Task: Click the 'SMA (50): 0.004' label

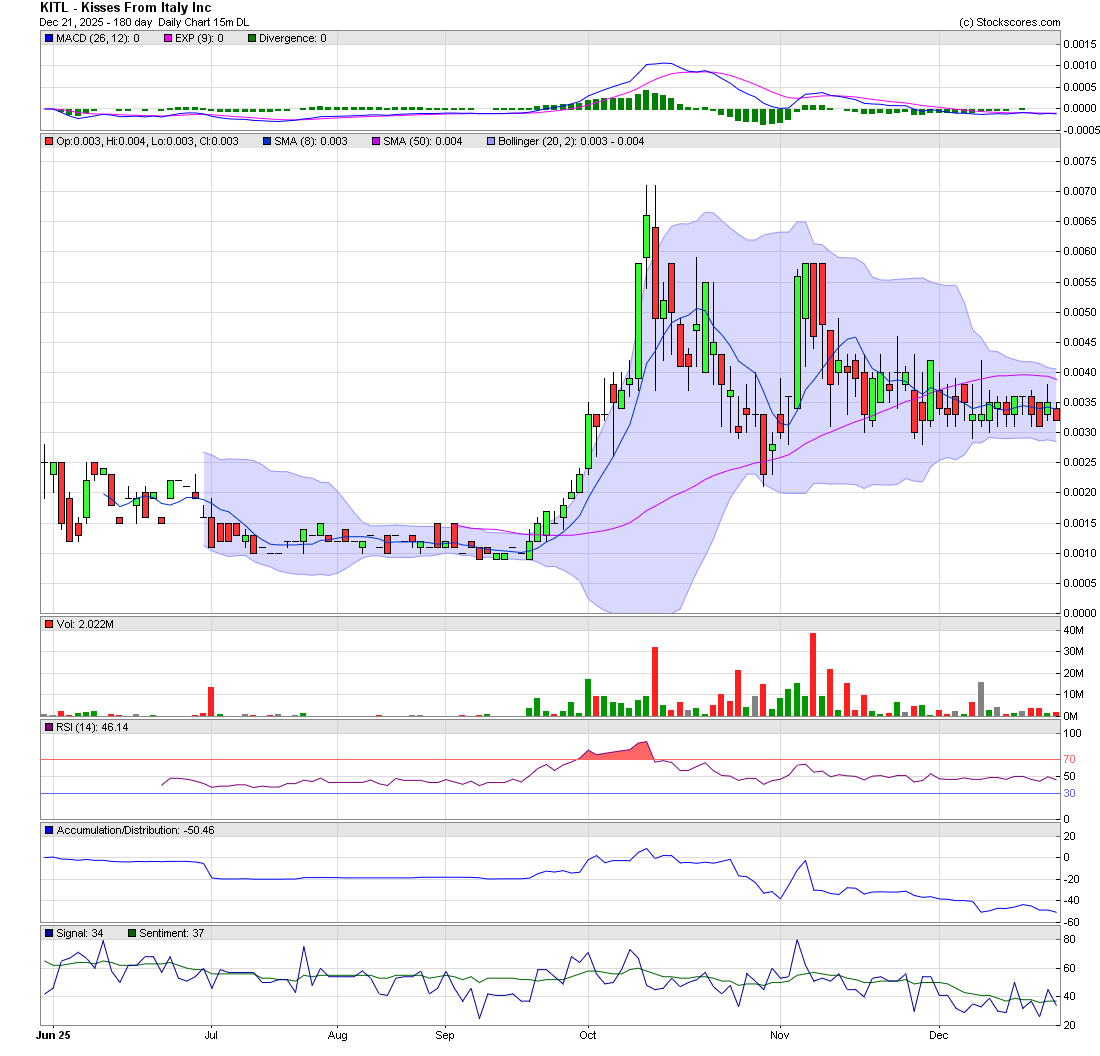Action: pos(422,142)
